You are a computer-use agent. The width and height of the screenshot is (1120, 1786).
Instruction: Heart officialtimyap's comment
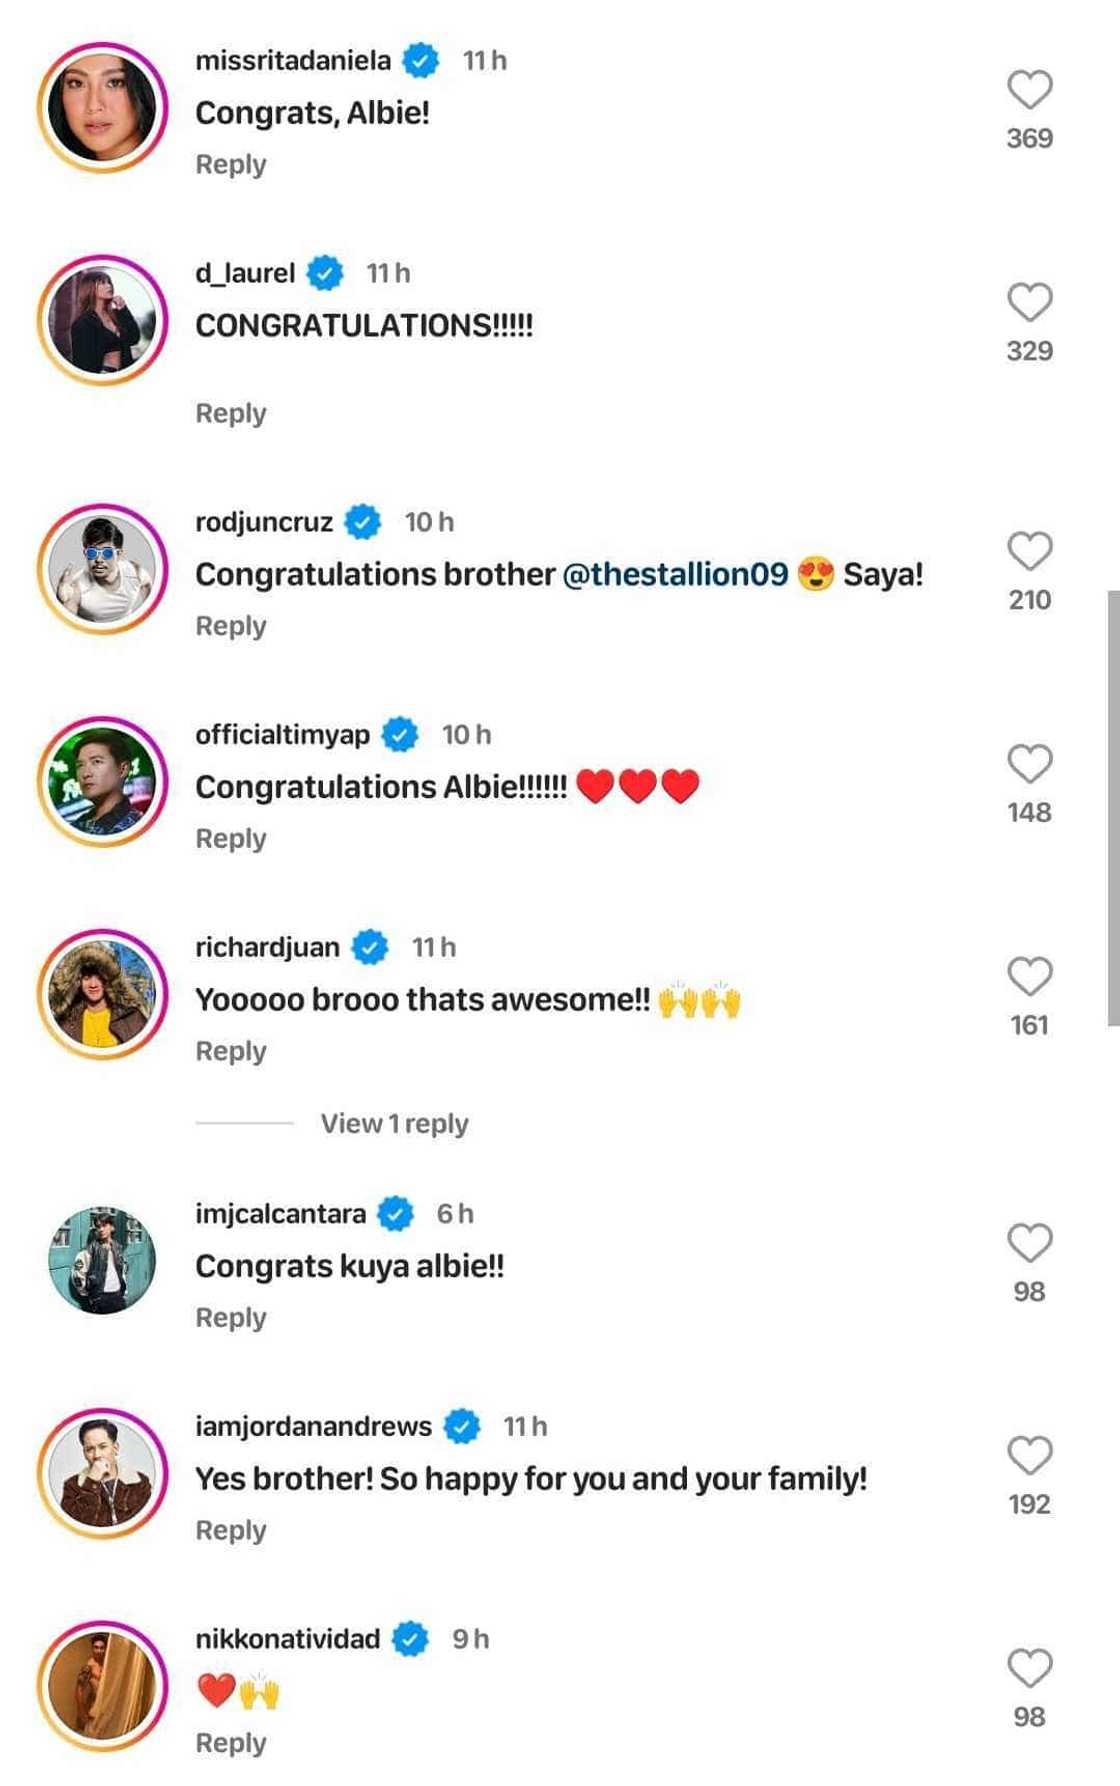click(1029, 764)
